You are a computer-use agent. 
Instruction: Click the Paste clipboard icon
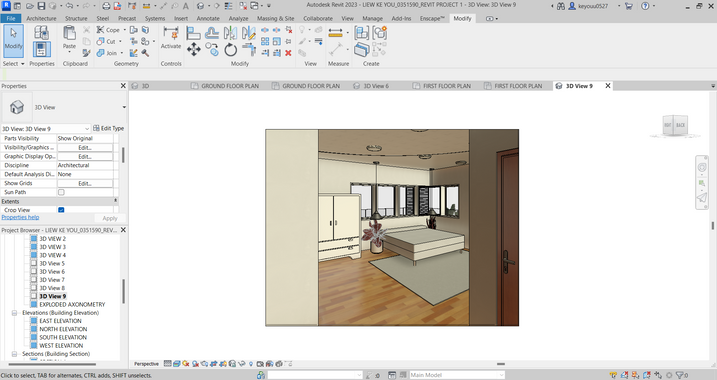70,37
